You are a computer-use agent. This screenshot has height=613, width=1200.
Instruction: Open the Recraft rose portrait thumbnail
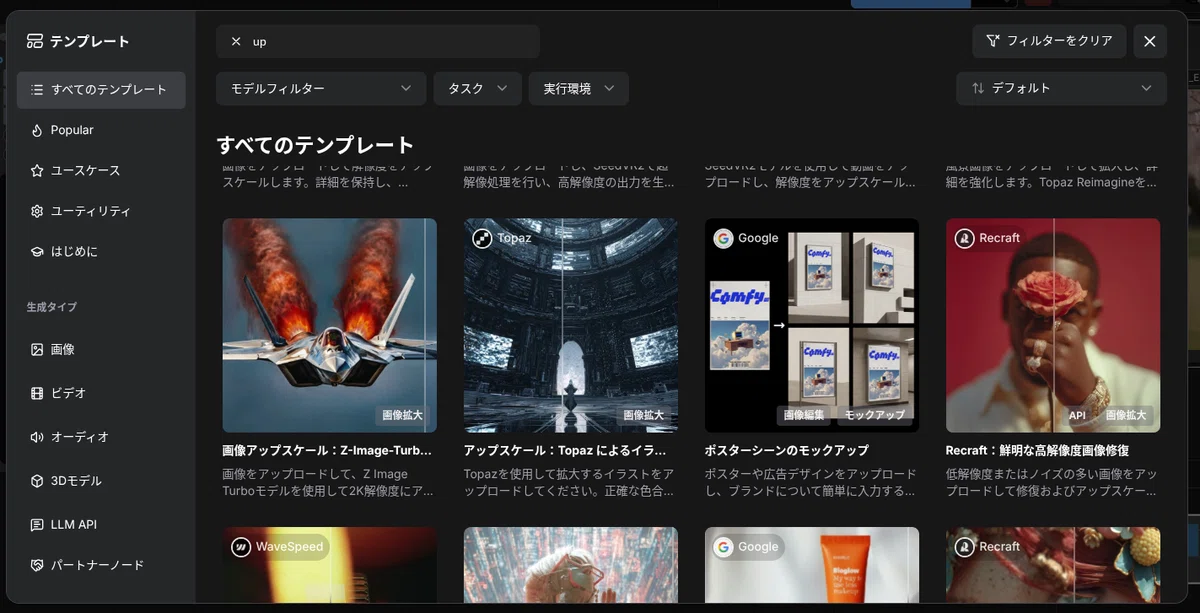(x=1053, y=325)
